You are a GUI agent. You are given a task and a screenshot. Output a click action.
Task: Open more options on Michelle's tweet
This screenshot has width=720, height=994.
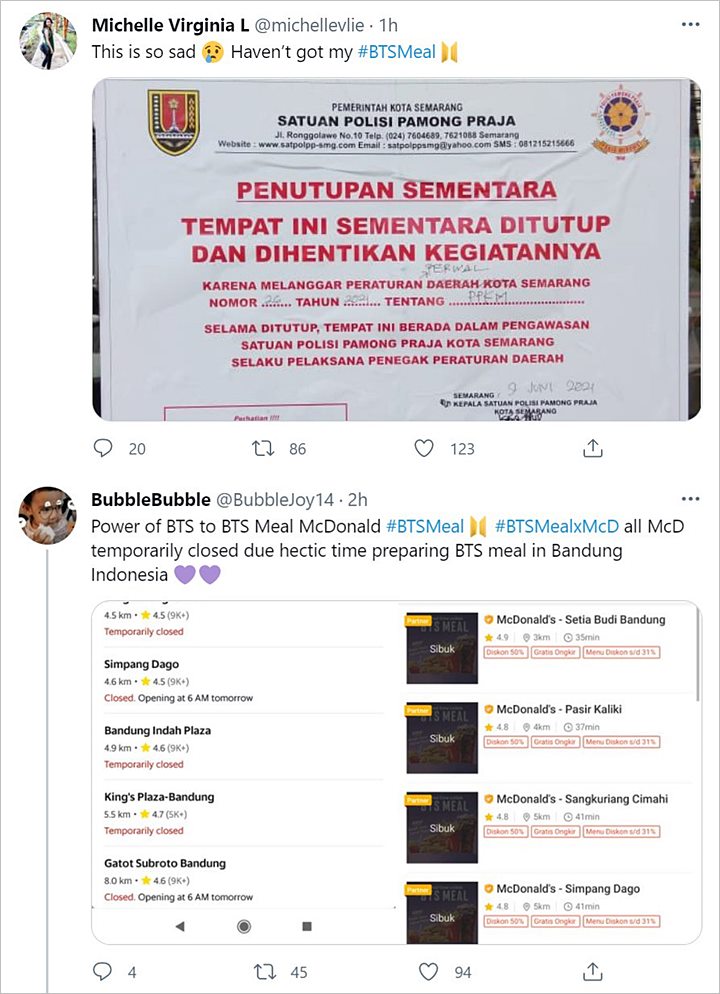tap(690, 25)
